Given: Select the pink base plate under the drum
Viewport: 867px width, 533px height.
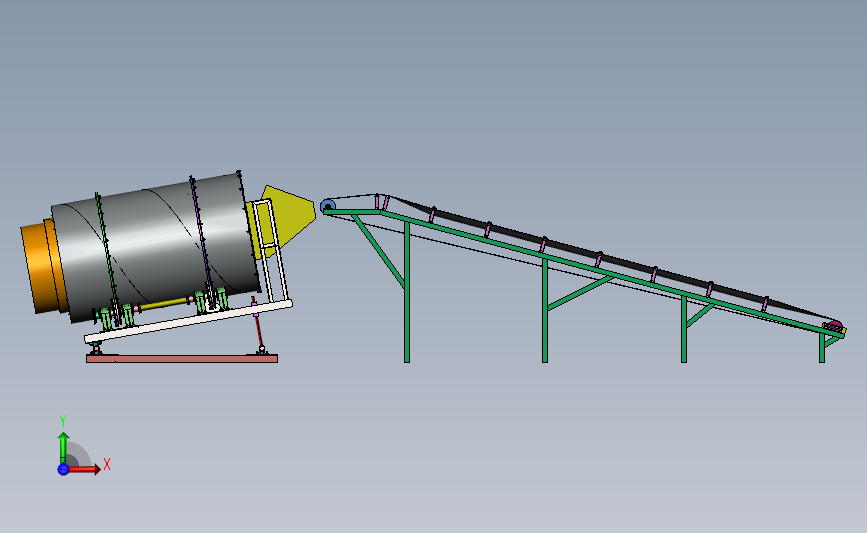Looking at the screenshot, I should pos(182,359).
